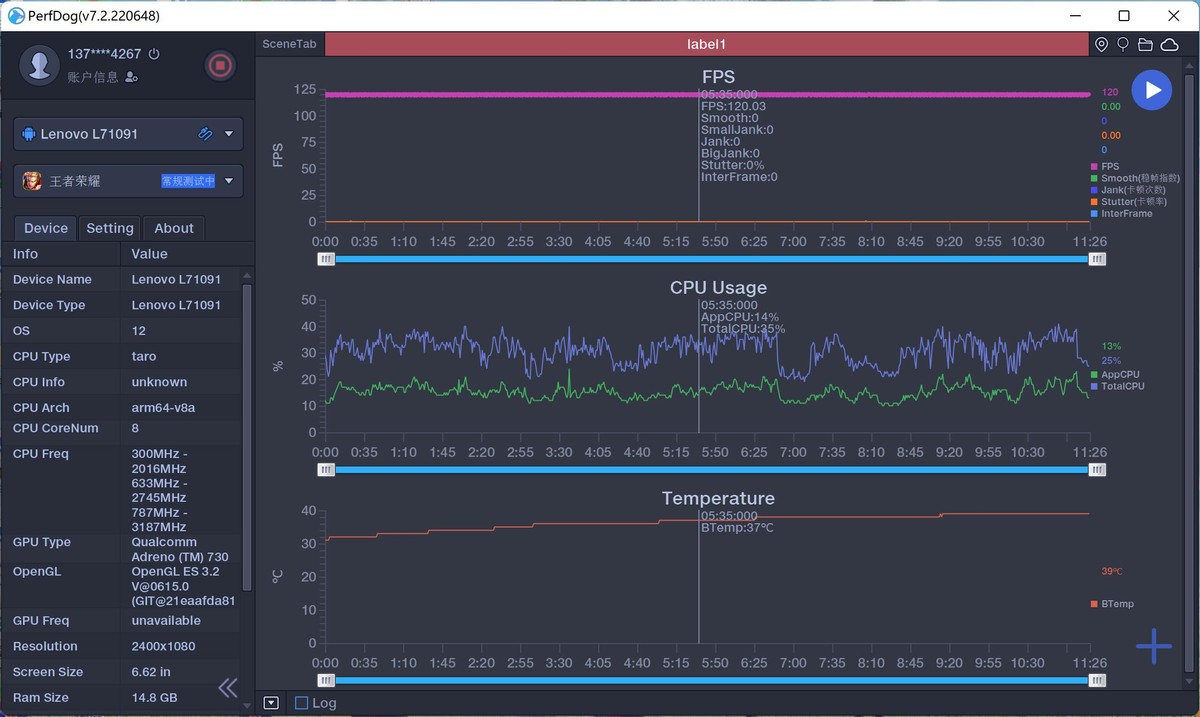Open the folder icon in top toolbar
Screen dimensions: 1200x717
1145,45
